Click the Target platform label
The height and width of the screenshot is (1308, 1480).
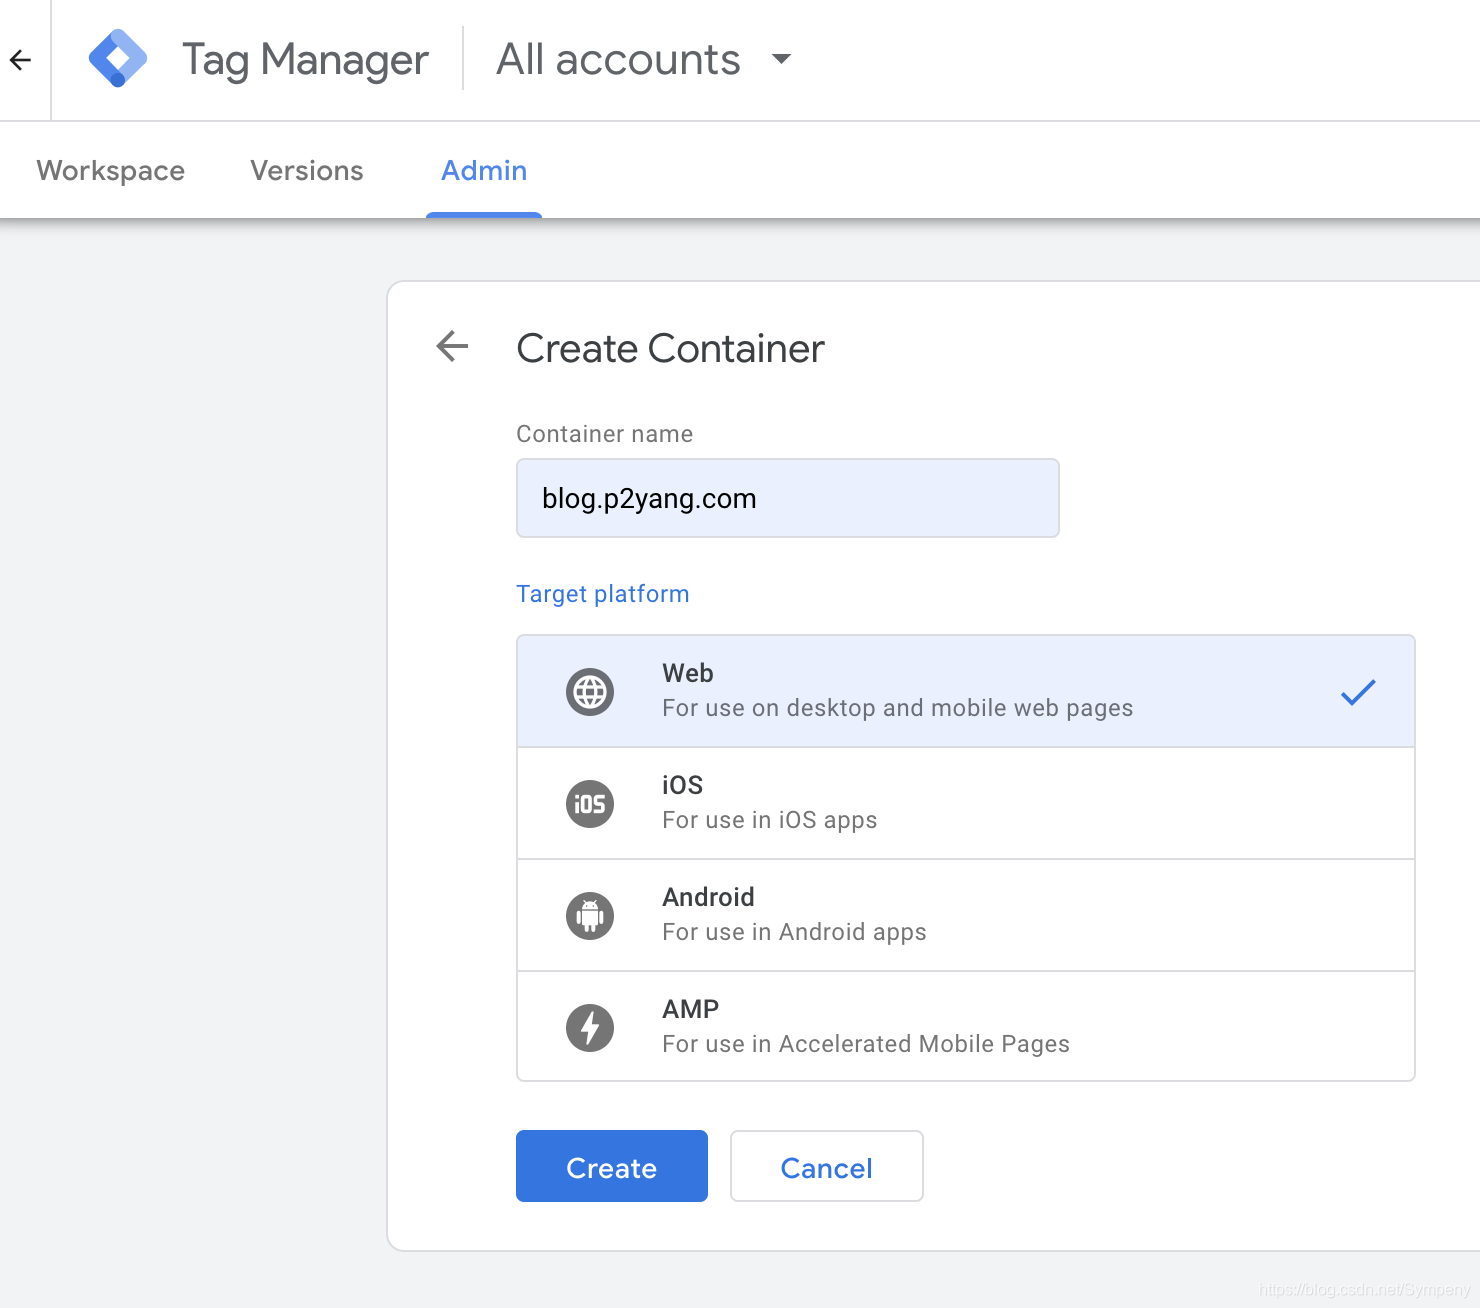click(603, 594)
